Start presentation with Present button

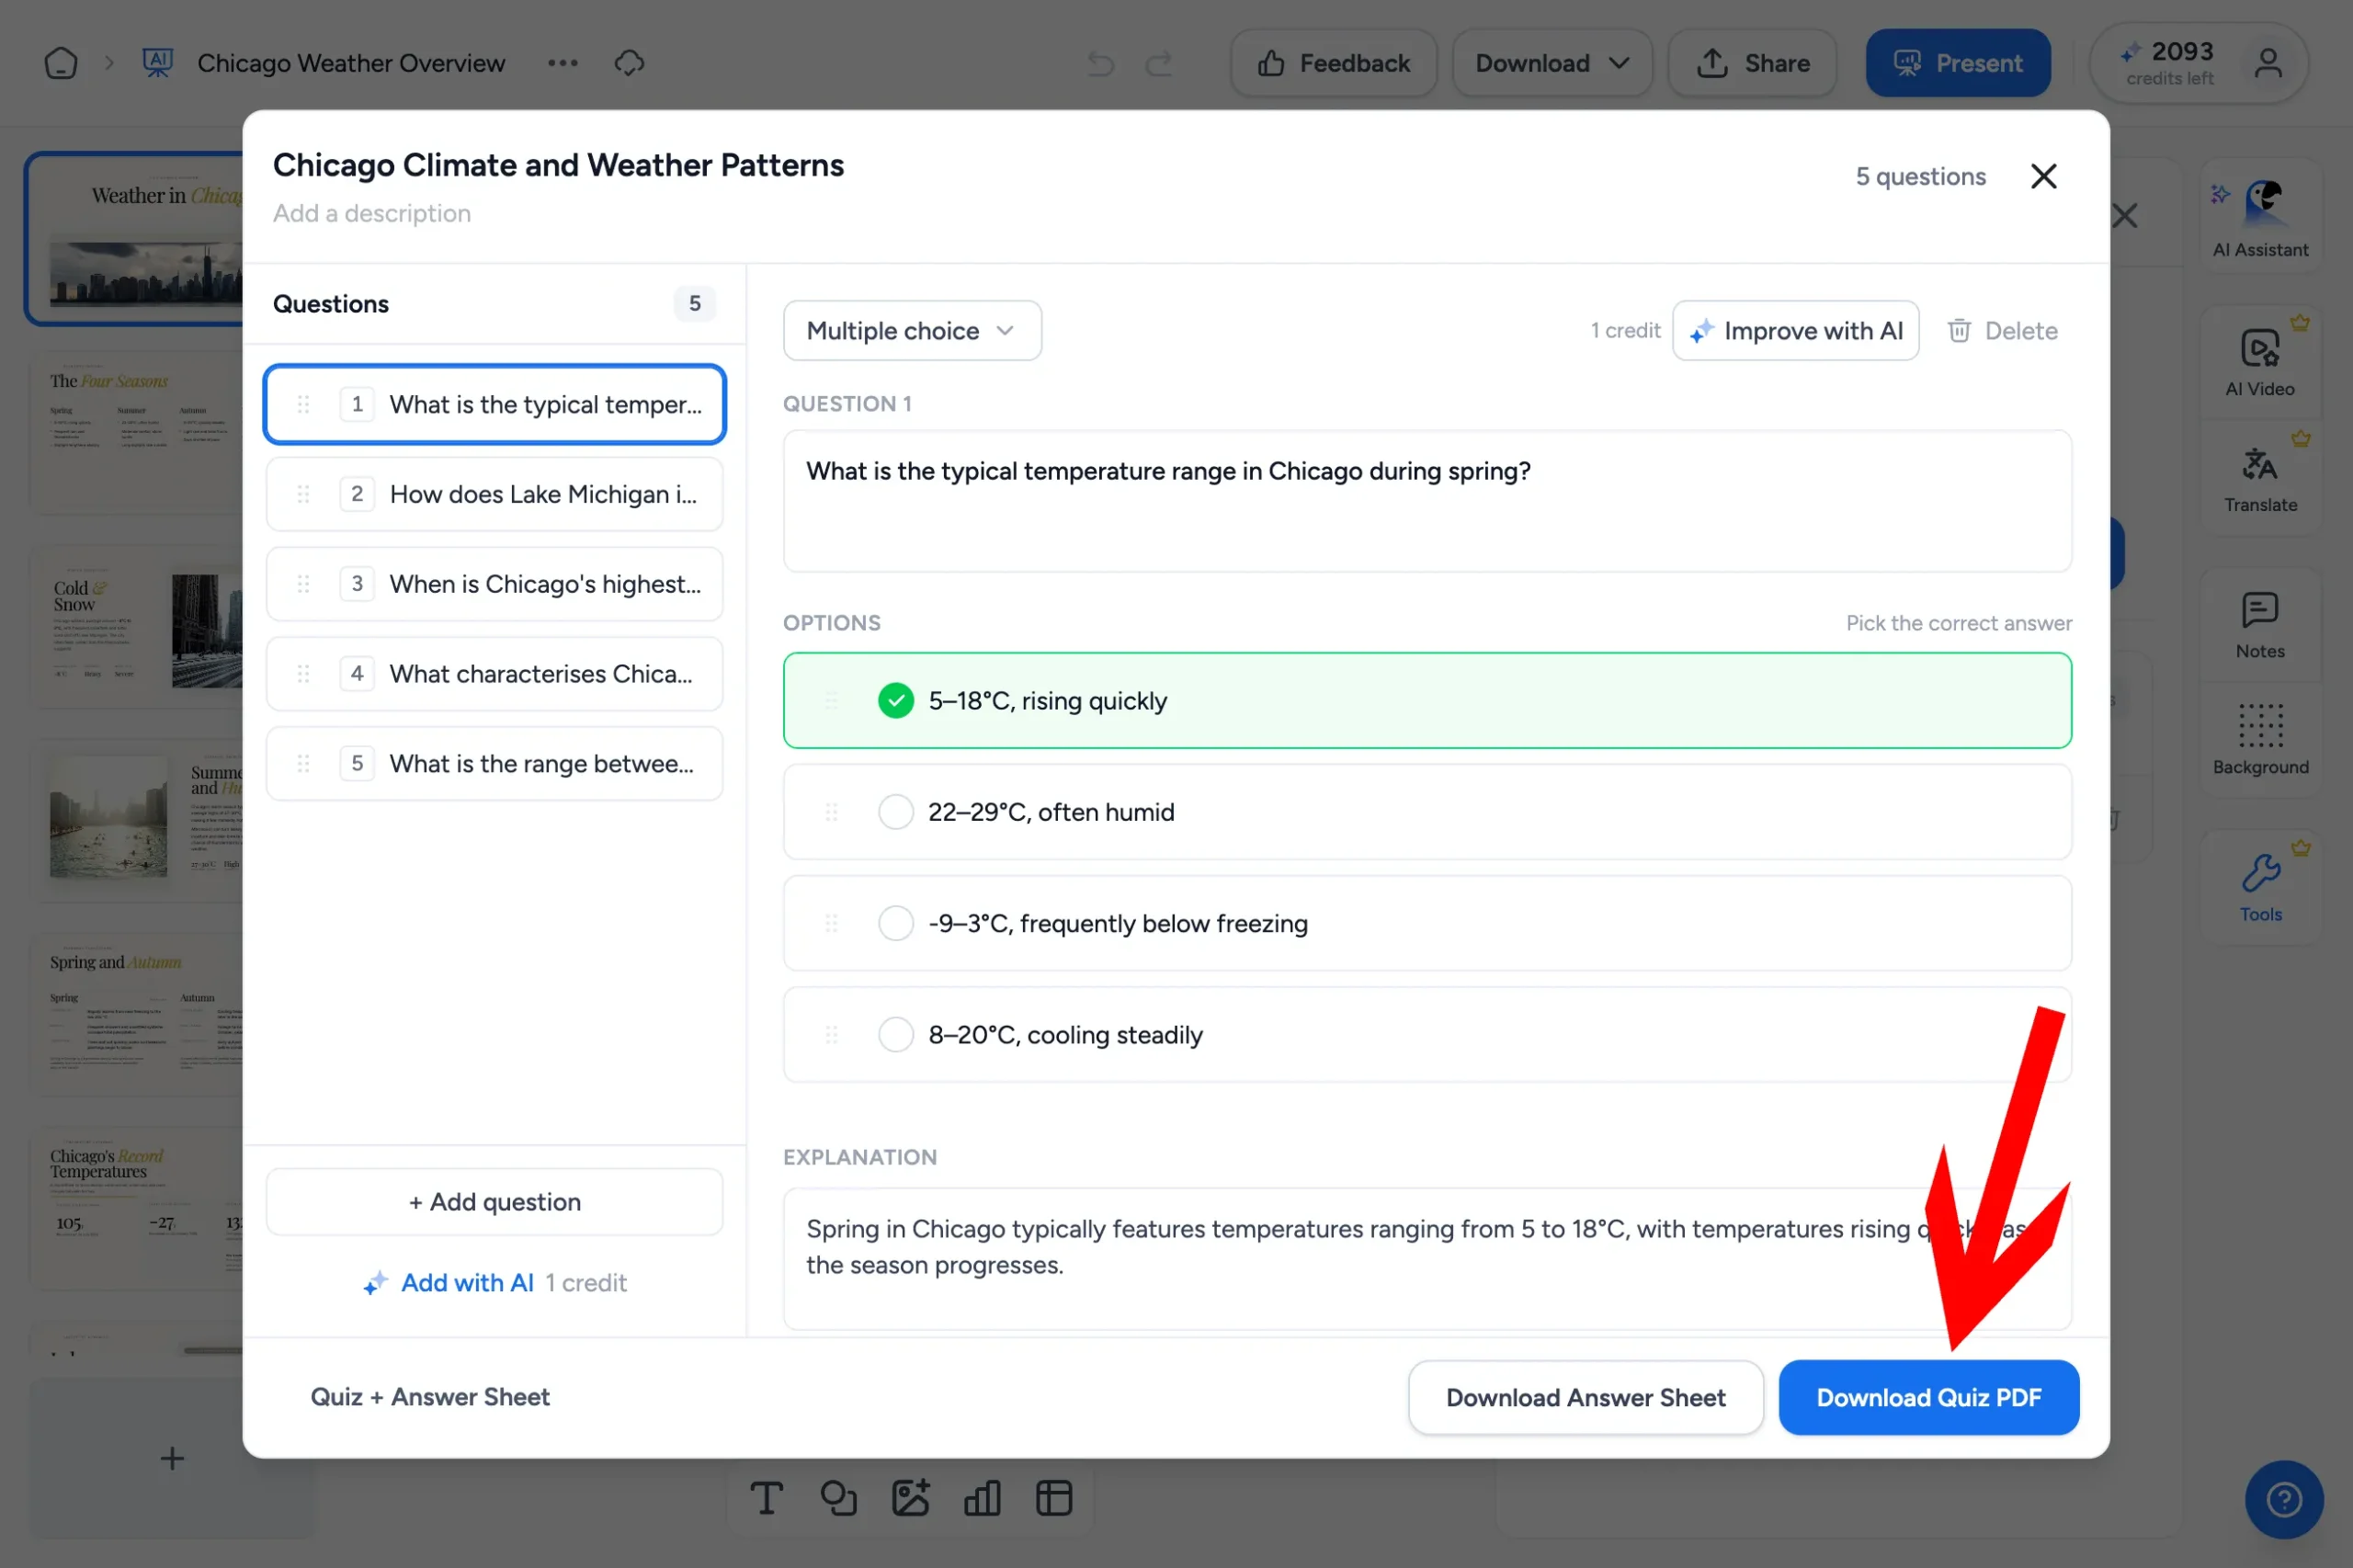click(1957, 63)
